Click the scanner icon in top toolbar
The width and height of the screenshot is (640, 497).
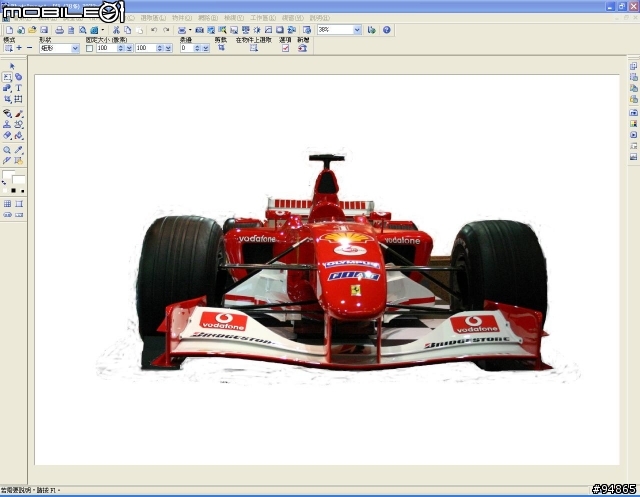pyautogui.click(x=182, y=30)
